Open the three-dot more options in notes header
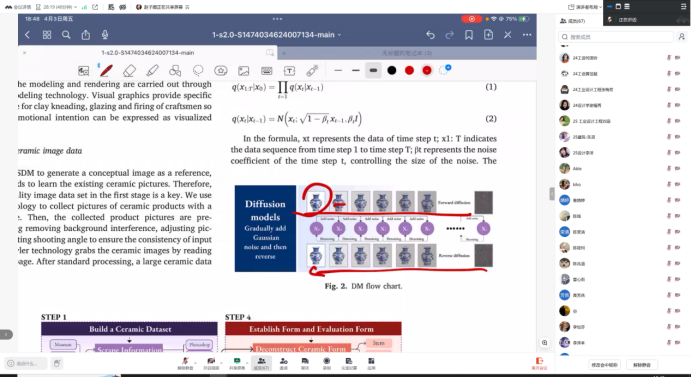This screenshot has height=378, width=692. (x=527, y=35)
